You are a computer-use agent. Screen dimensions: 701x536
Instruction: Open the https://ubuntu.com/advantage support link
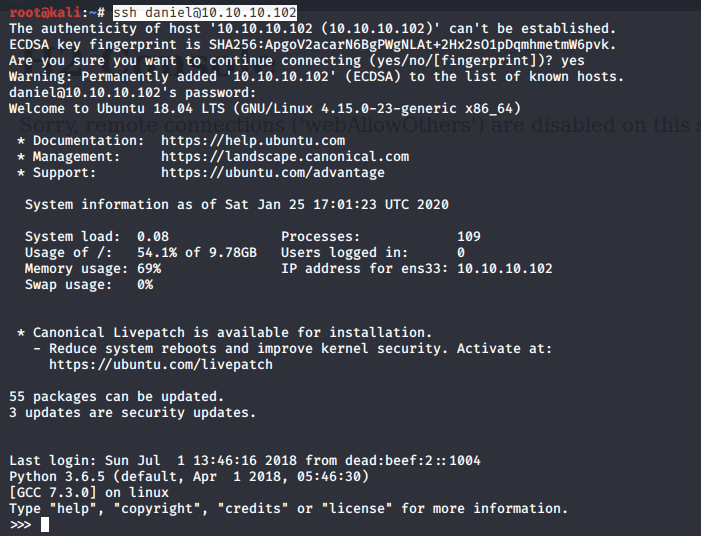pyautogui.click(x=272, y=173)
